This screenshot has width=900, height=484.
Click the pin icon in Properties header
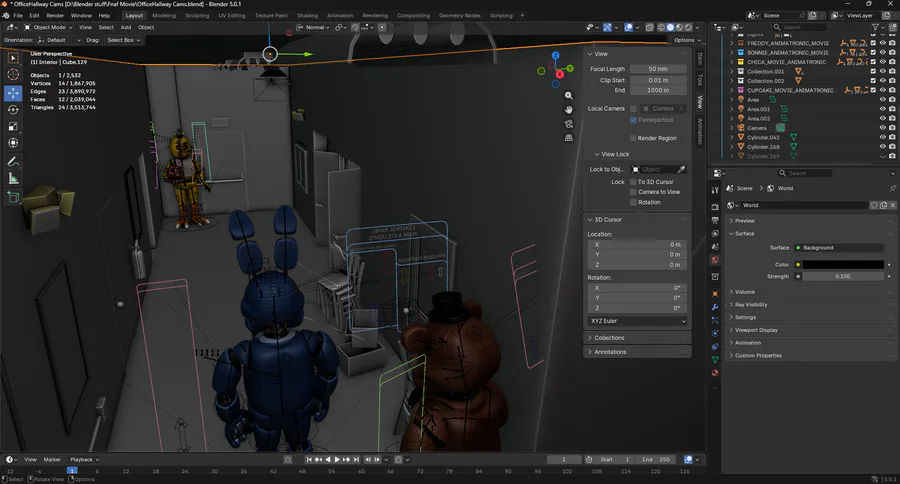(x=892, y=188)
